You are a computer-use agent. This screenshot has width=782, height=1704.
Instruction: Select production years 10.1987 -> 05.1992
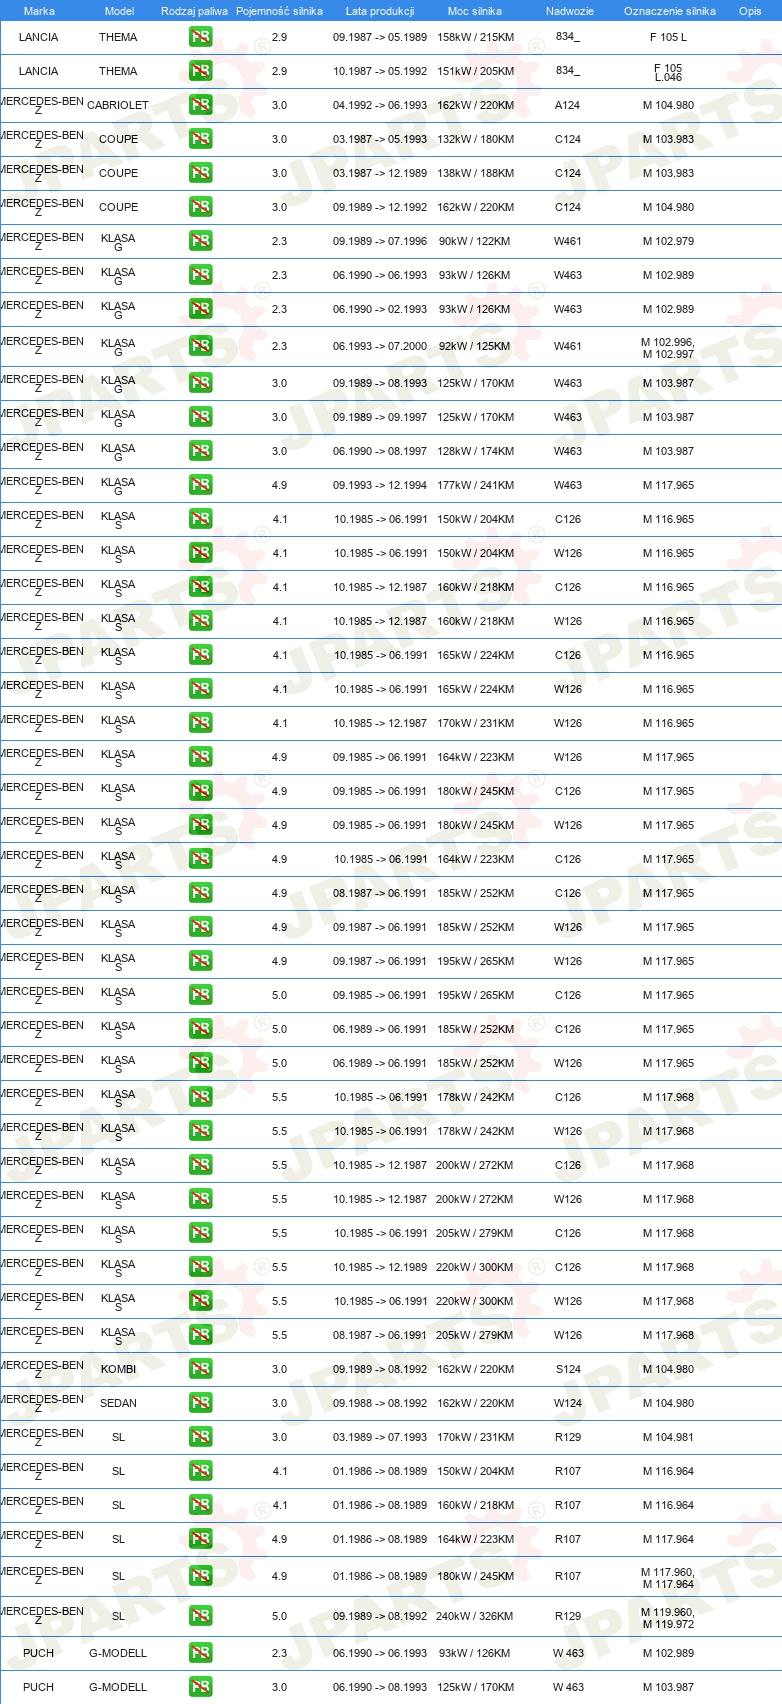[380, 71]
